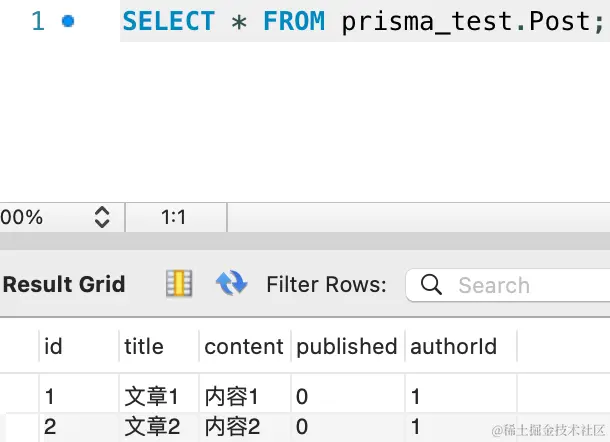Click the published column header
Image resolution: width=610 pixels, height=442 pixels.
348,346
